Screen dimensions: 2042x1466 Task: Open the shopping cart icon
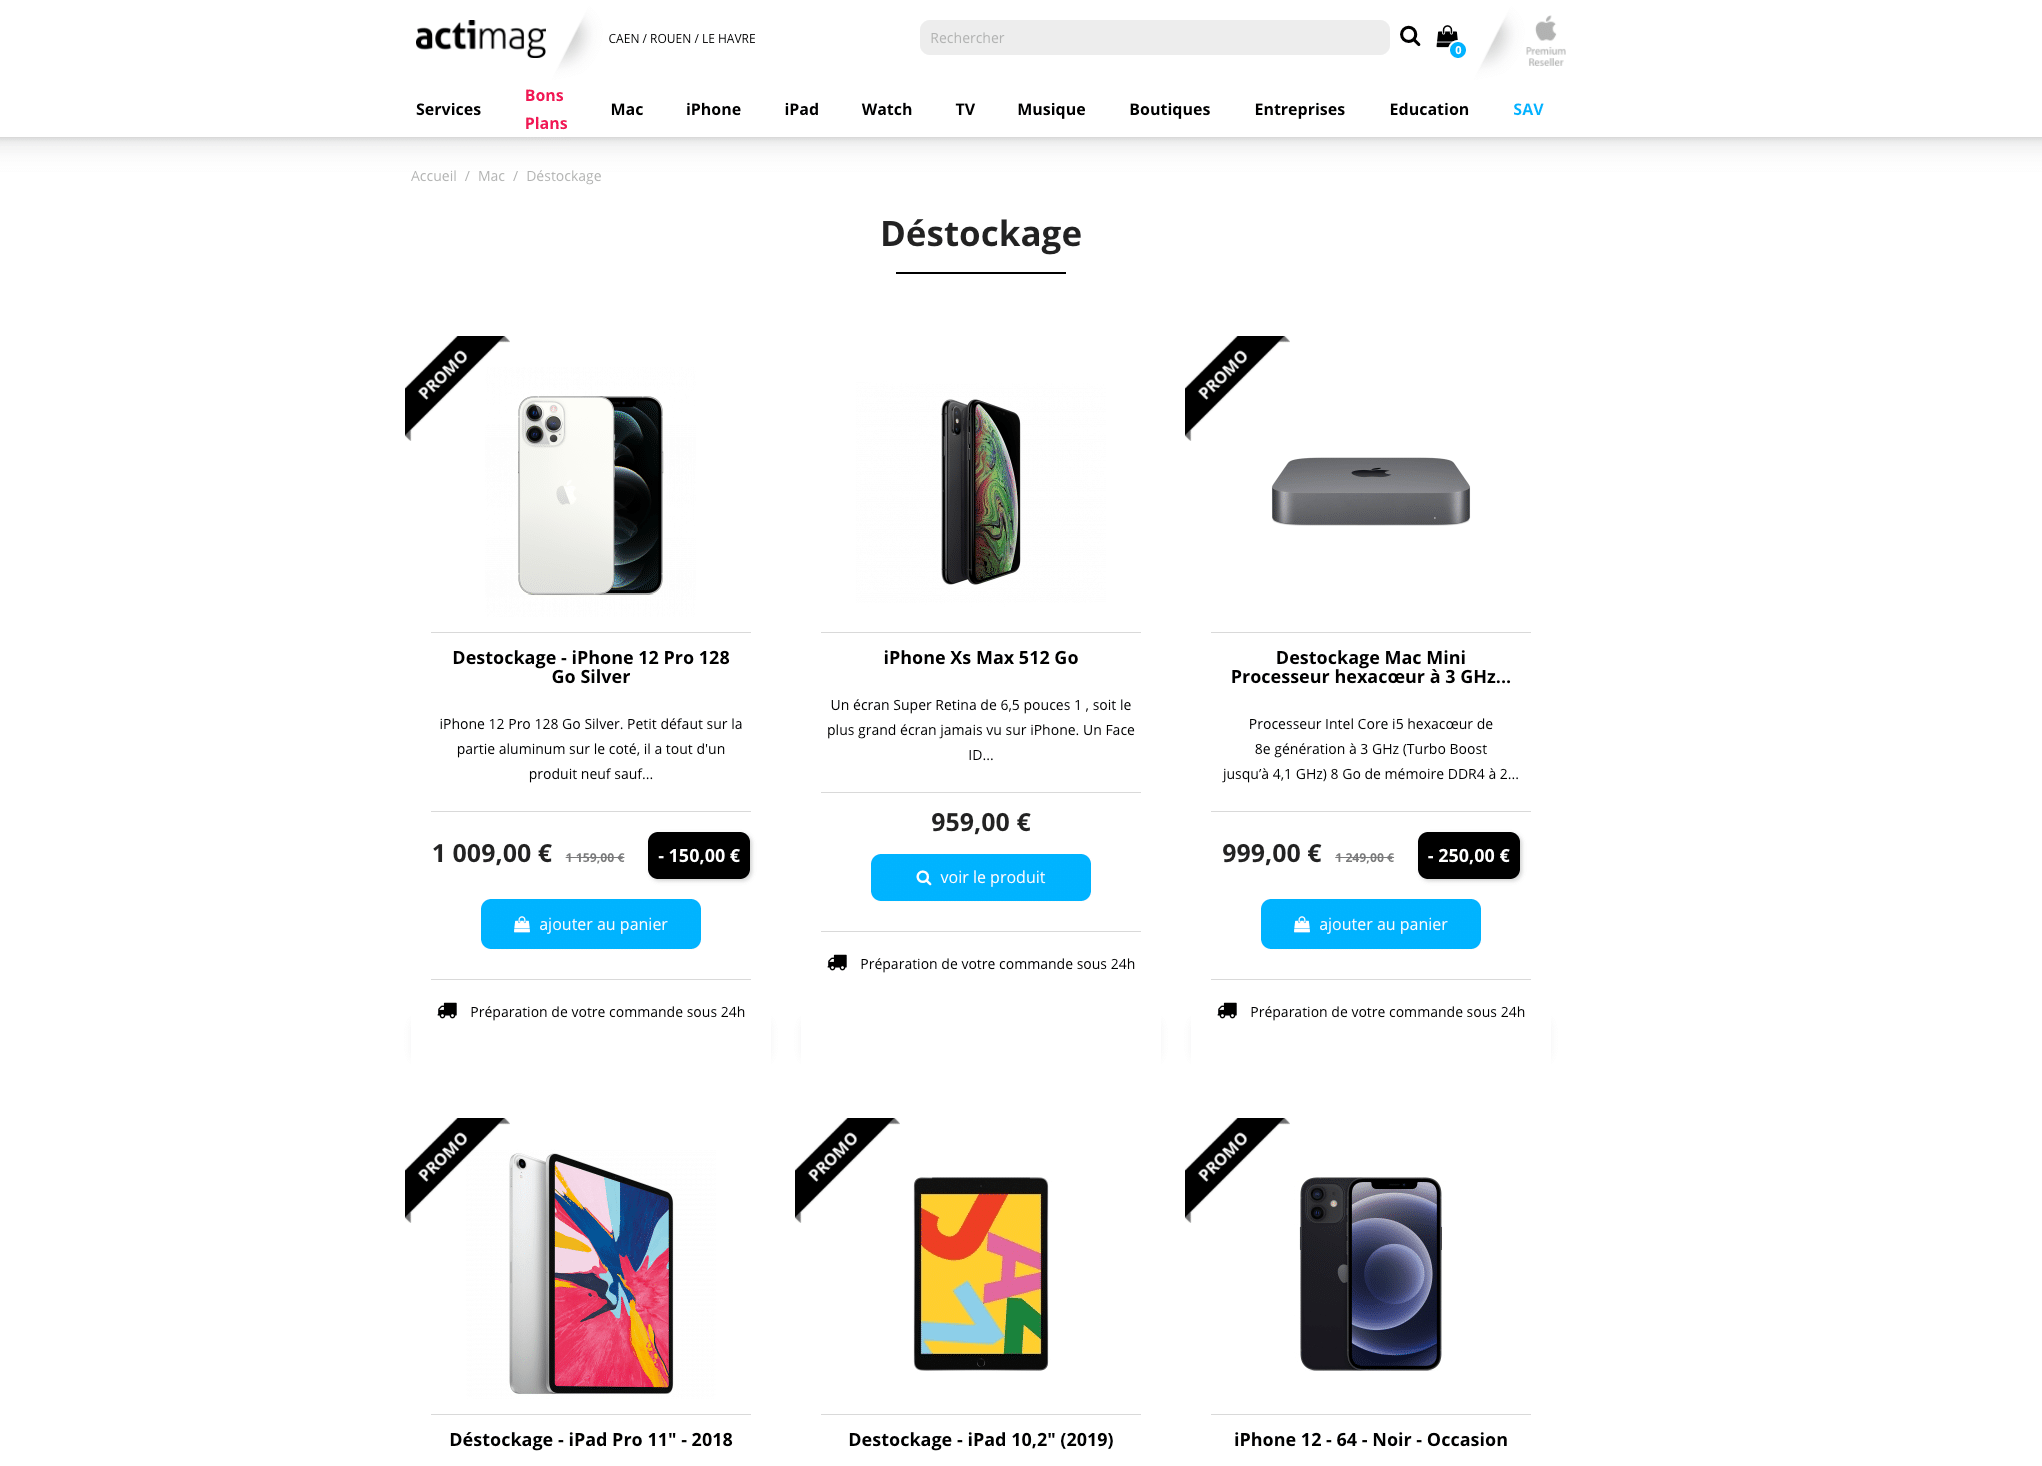[1449, 40]
